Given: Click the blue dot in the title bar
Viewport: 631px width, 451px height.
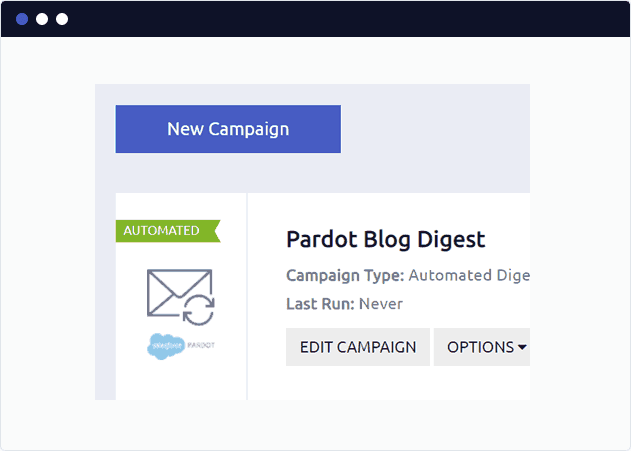Looking at the screenshot, I should coord(22,19).
